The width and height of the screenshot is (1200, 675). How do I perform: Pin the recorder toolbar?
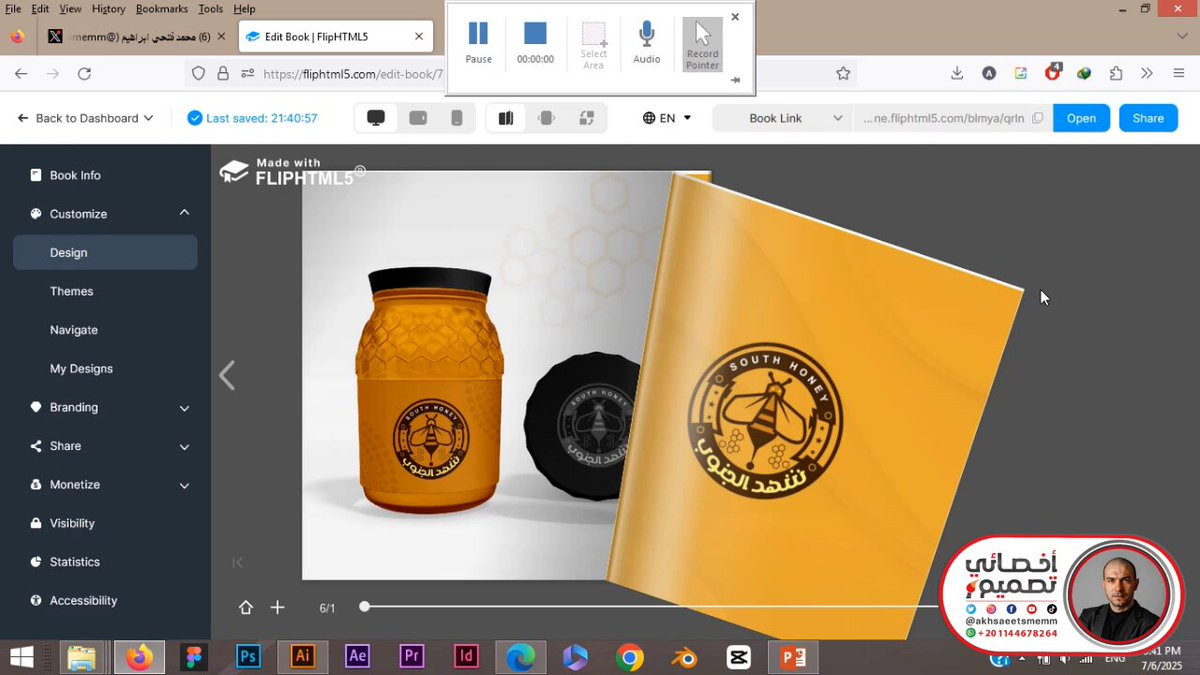[735, 80]
